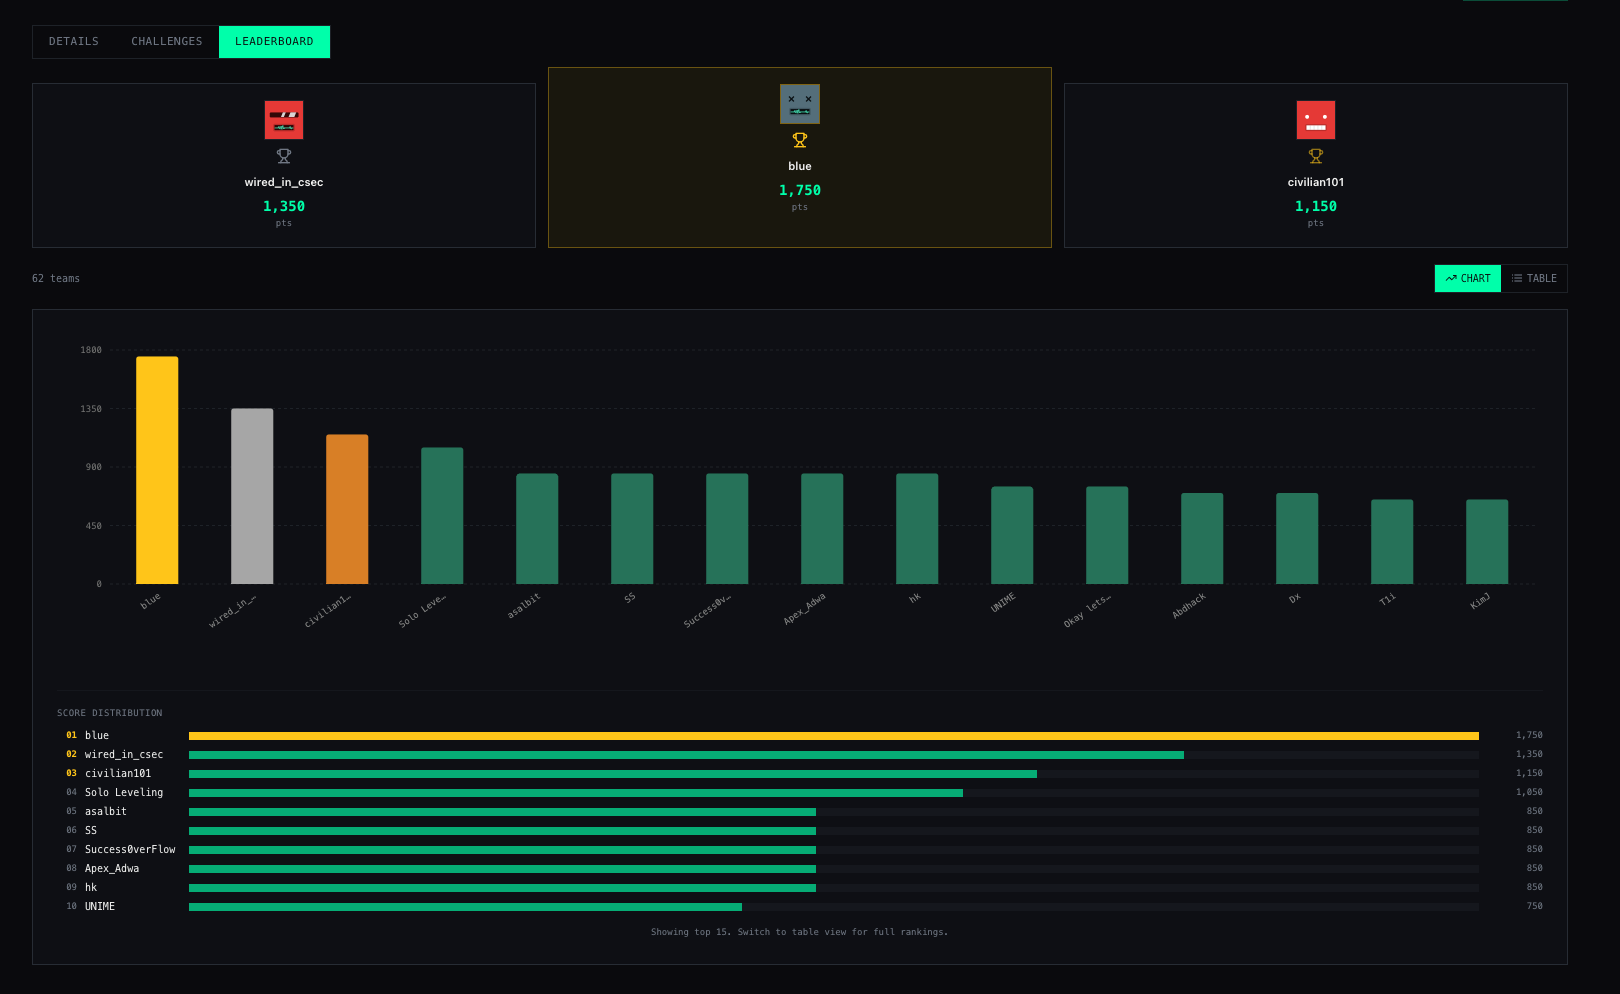Select the LEADERBOARD tab
This screenshot has width=1620, height=994.
click(274, 42)
